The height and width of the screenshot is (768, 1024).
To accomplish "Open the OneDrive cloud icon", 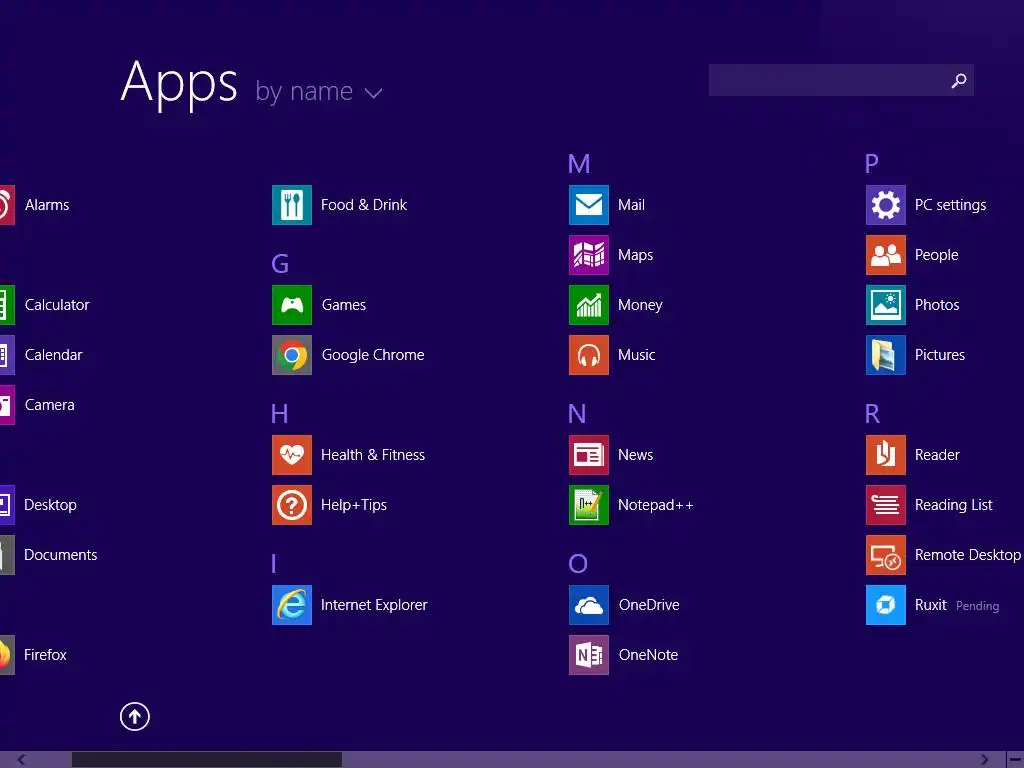I will coord(588,605).
